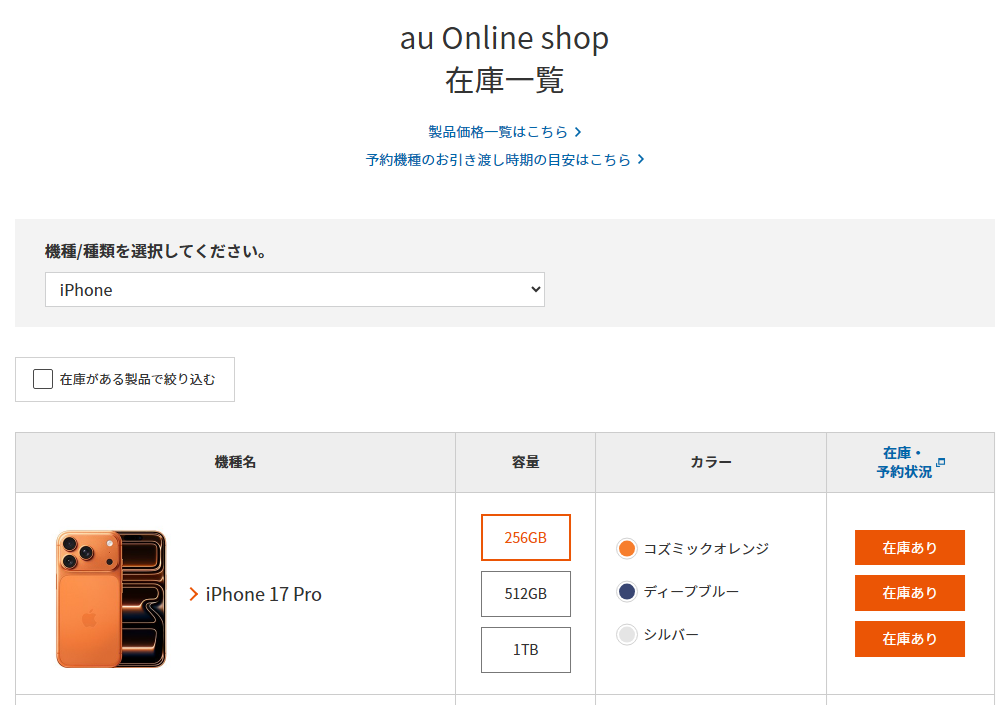Open the 予約機種のお引き渡し時期の目安 link
This screenshot has width=1007, height=705.
click(x=498, y=159)
